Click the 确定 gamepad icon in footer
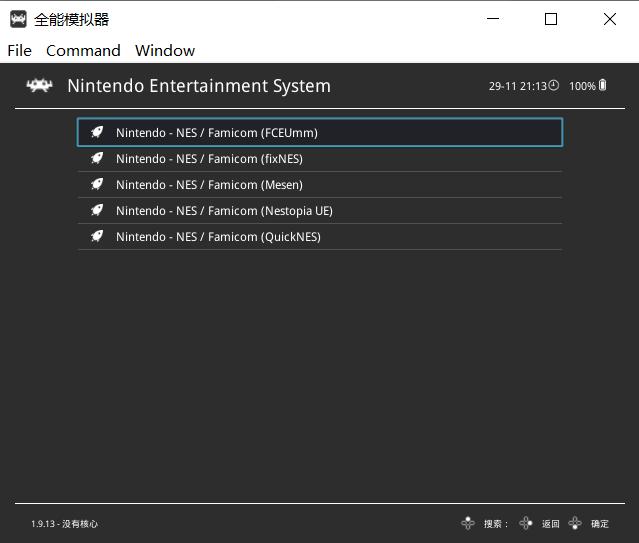Viewport: 639px width, 543px height. (575, 523)
